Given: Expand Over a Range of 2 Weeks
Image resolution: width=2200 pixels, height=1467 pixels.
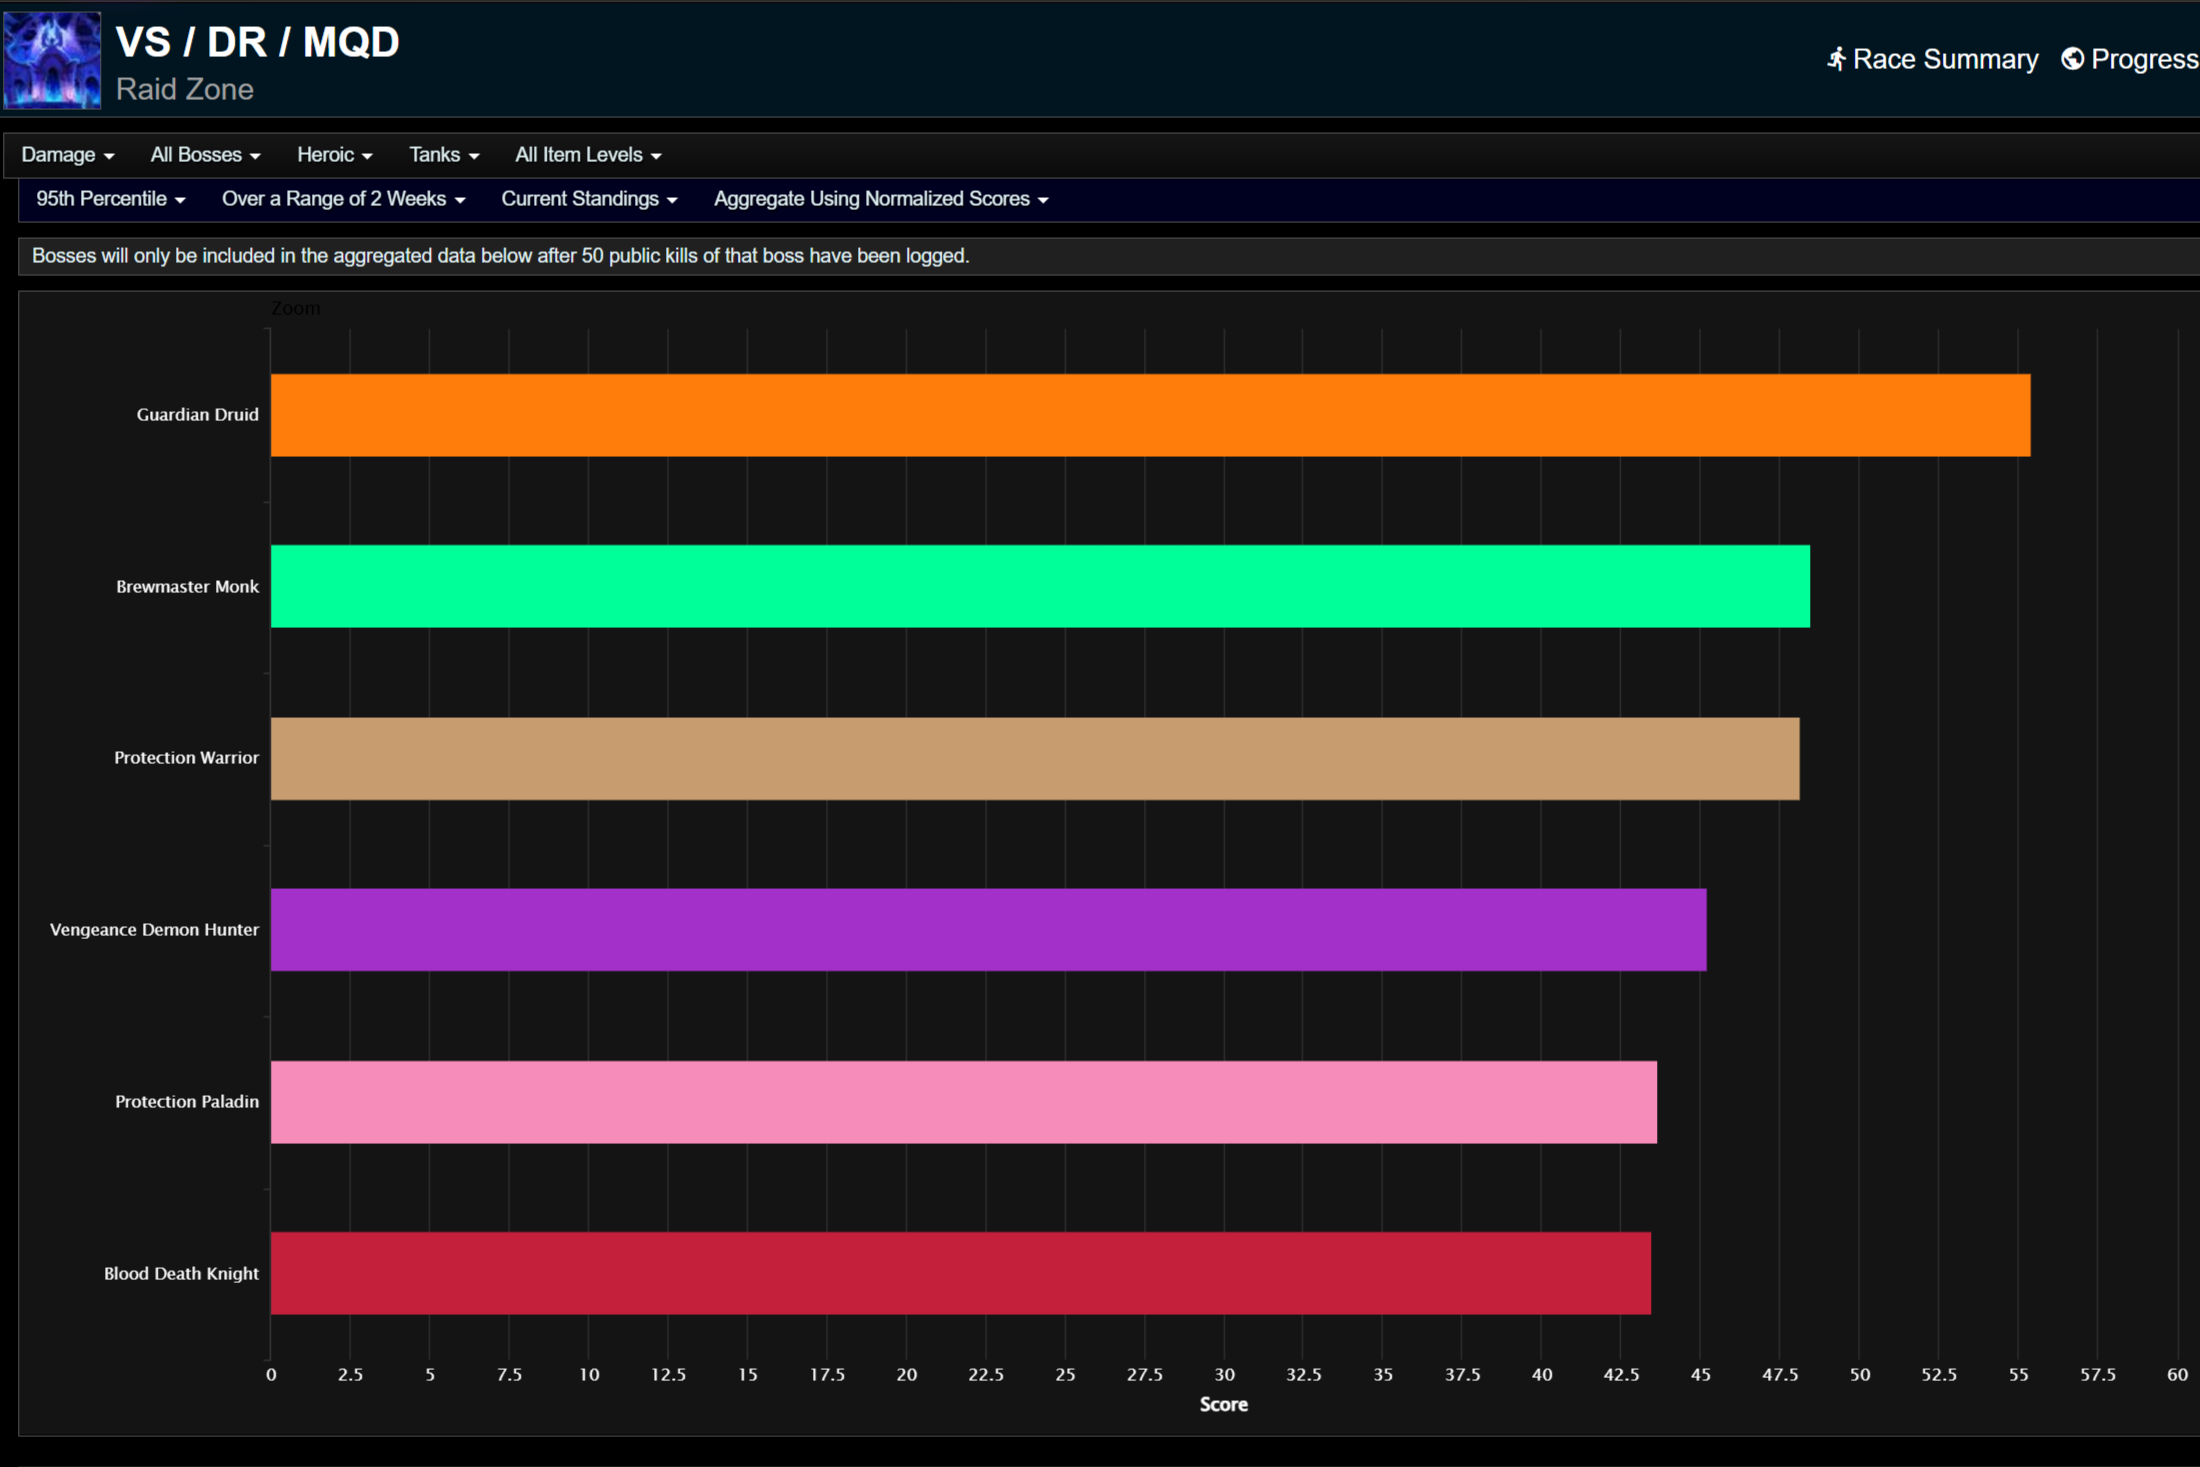Looking at the screenshot, I should coord(343,199).
